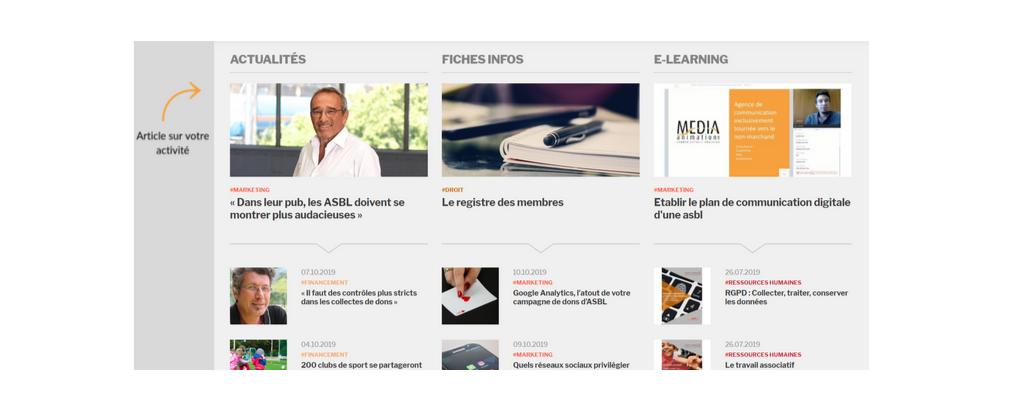Open the FICHES INFOS section heading
This screenshot has height=411, width=1024.
(483, 59)
